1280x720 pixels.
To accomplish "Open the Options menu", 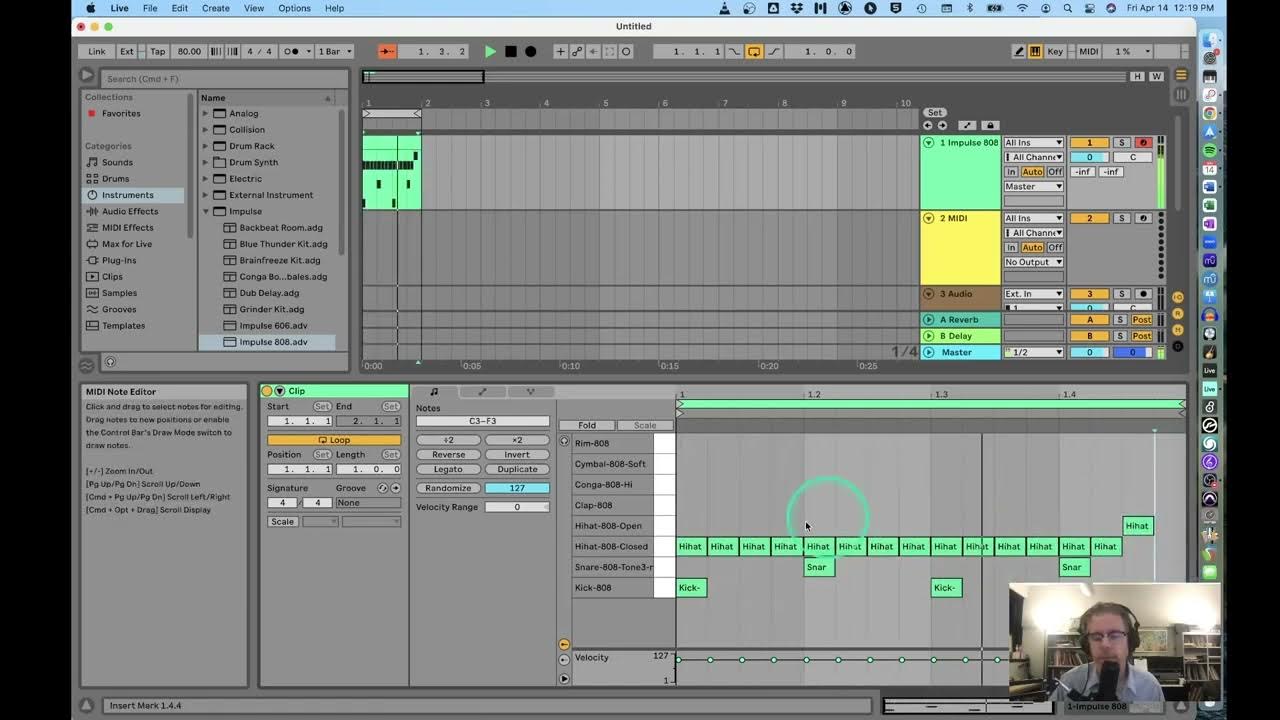I will [x=294, y=8].
